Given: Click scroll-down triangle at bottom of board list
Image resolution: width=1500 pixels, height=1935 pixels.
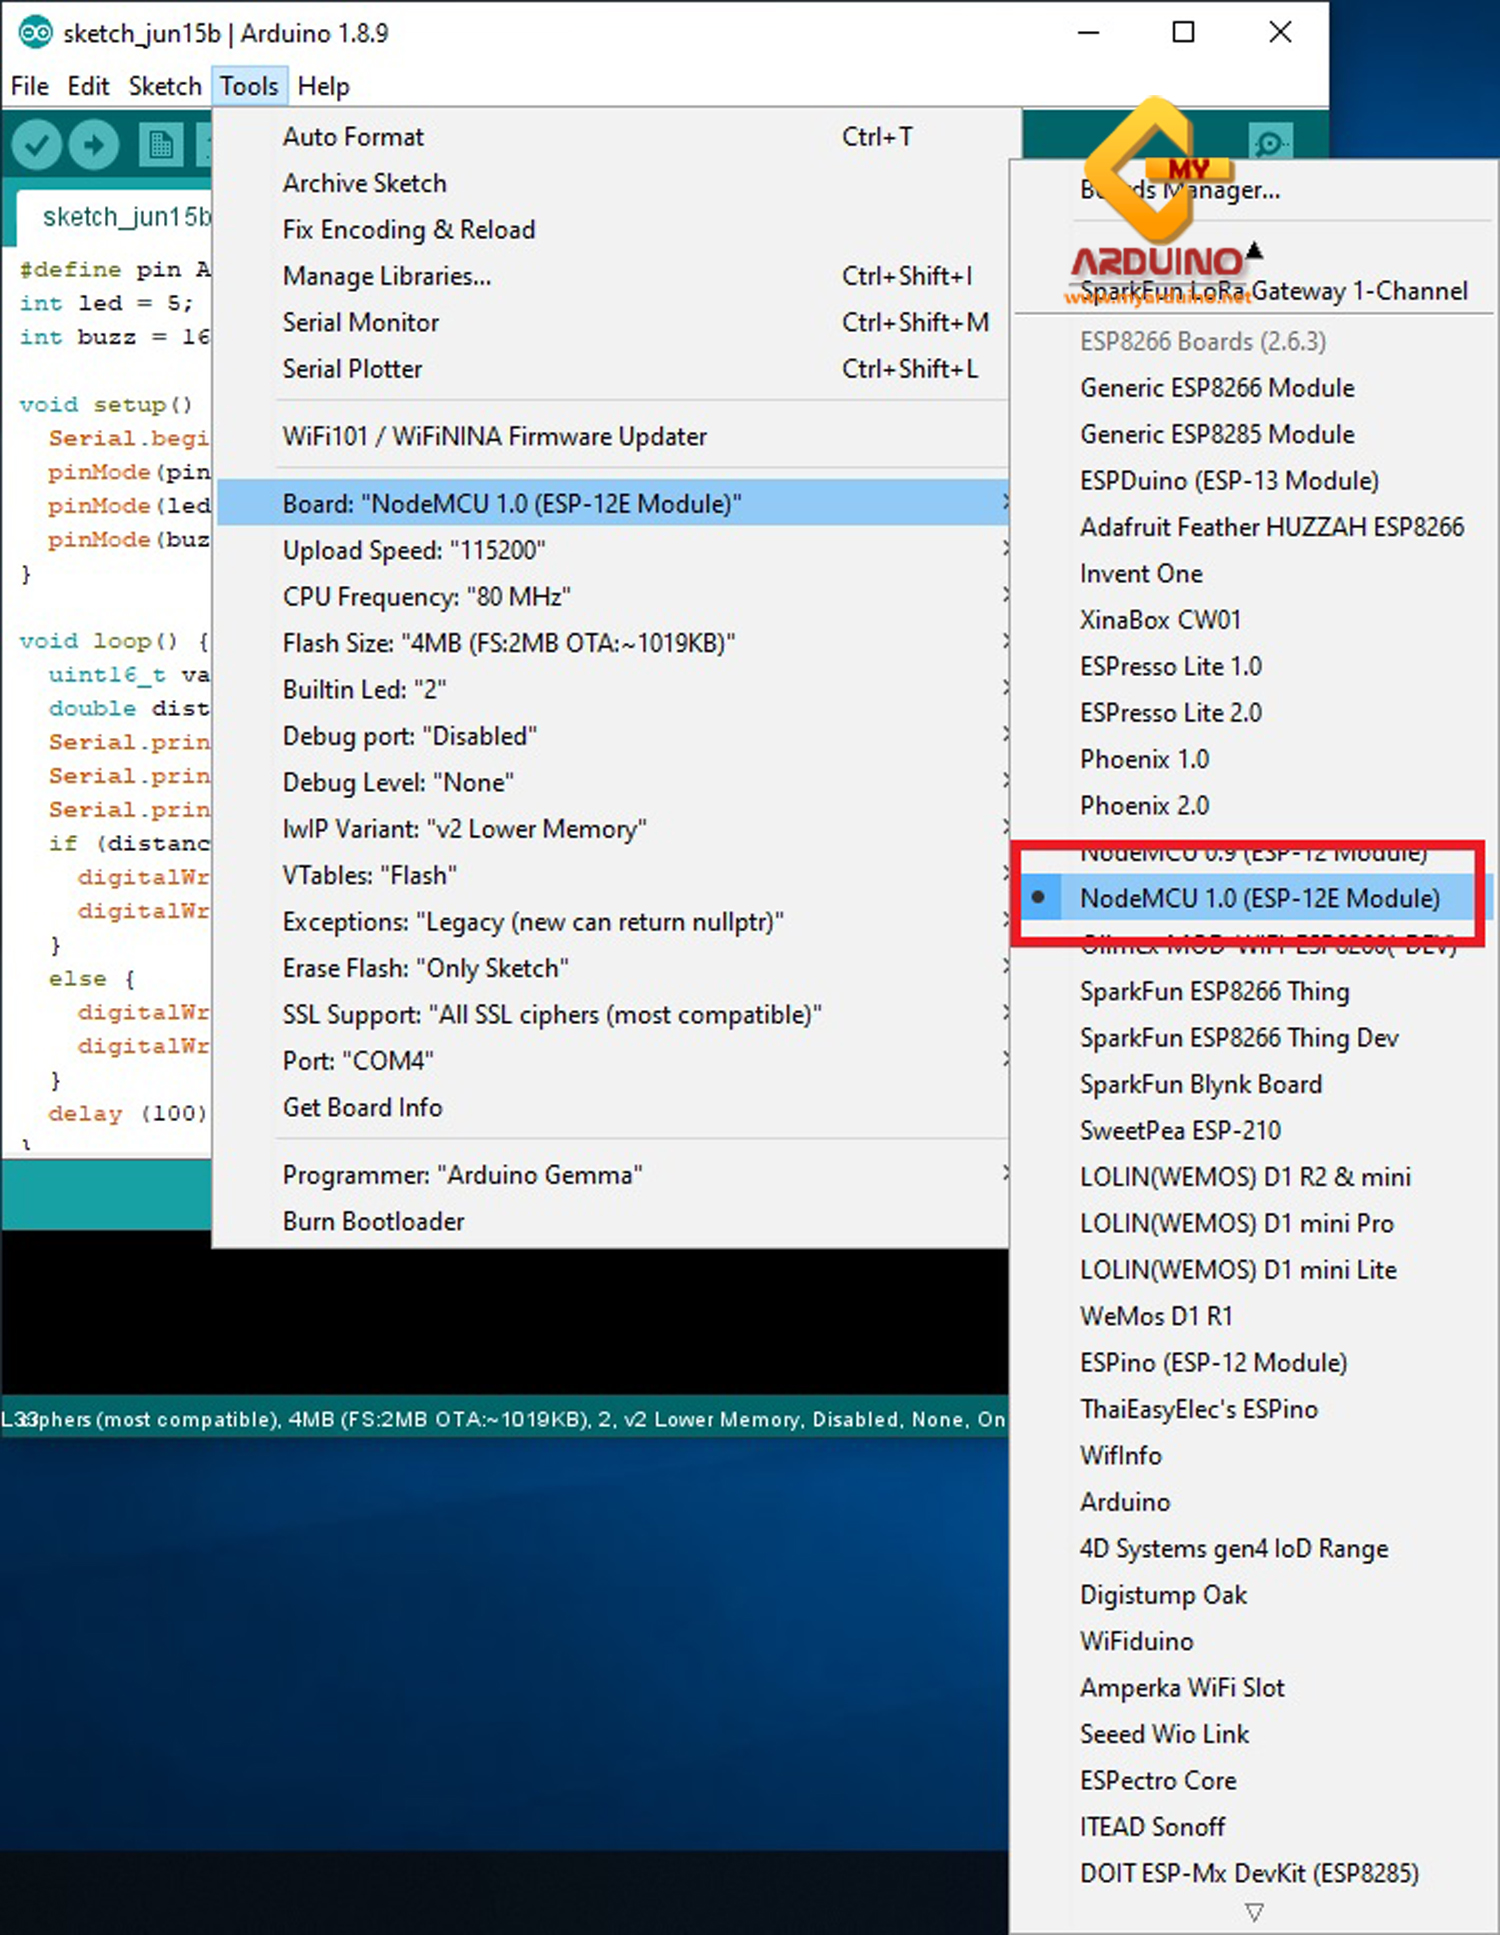Looking at the screenshot, I should [x=1254, y=1911].
